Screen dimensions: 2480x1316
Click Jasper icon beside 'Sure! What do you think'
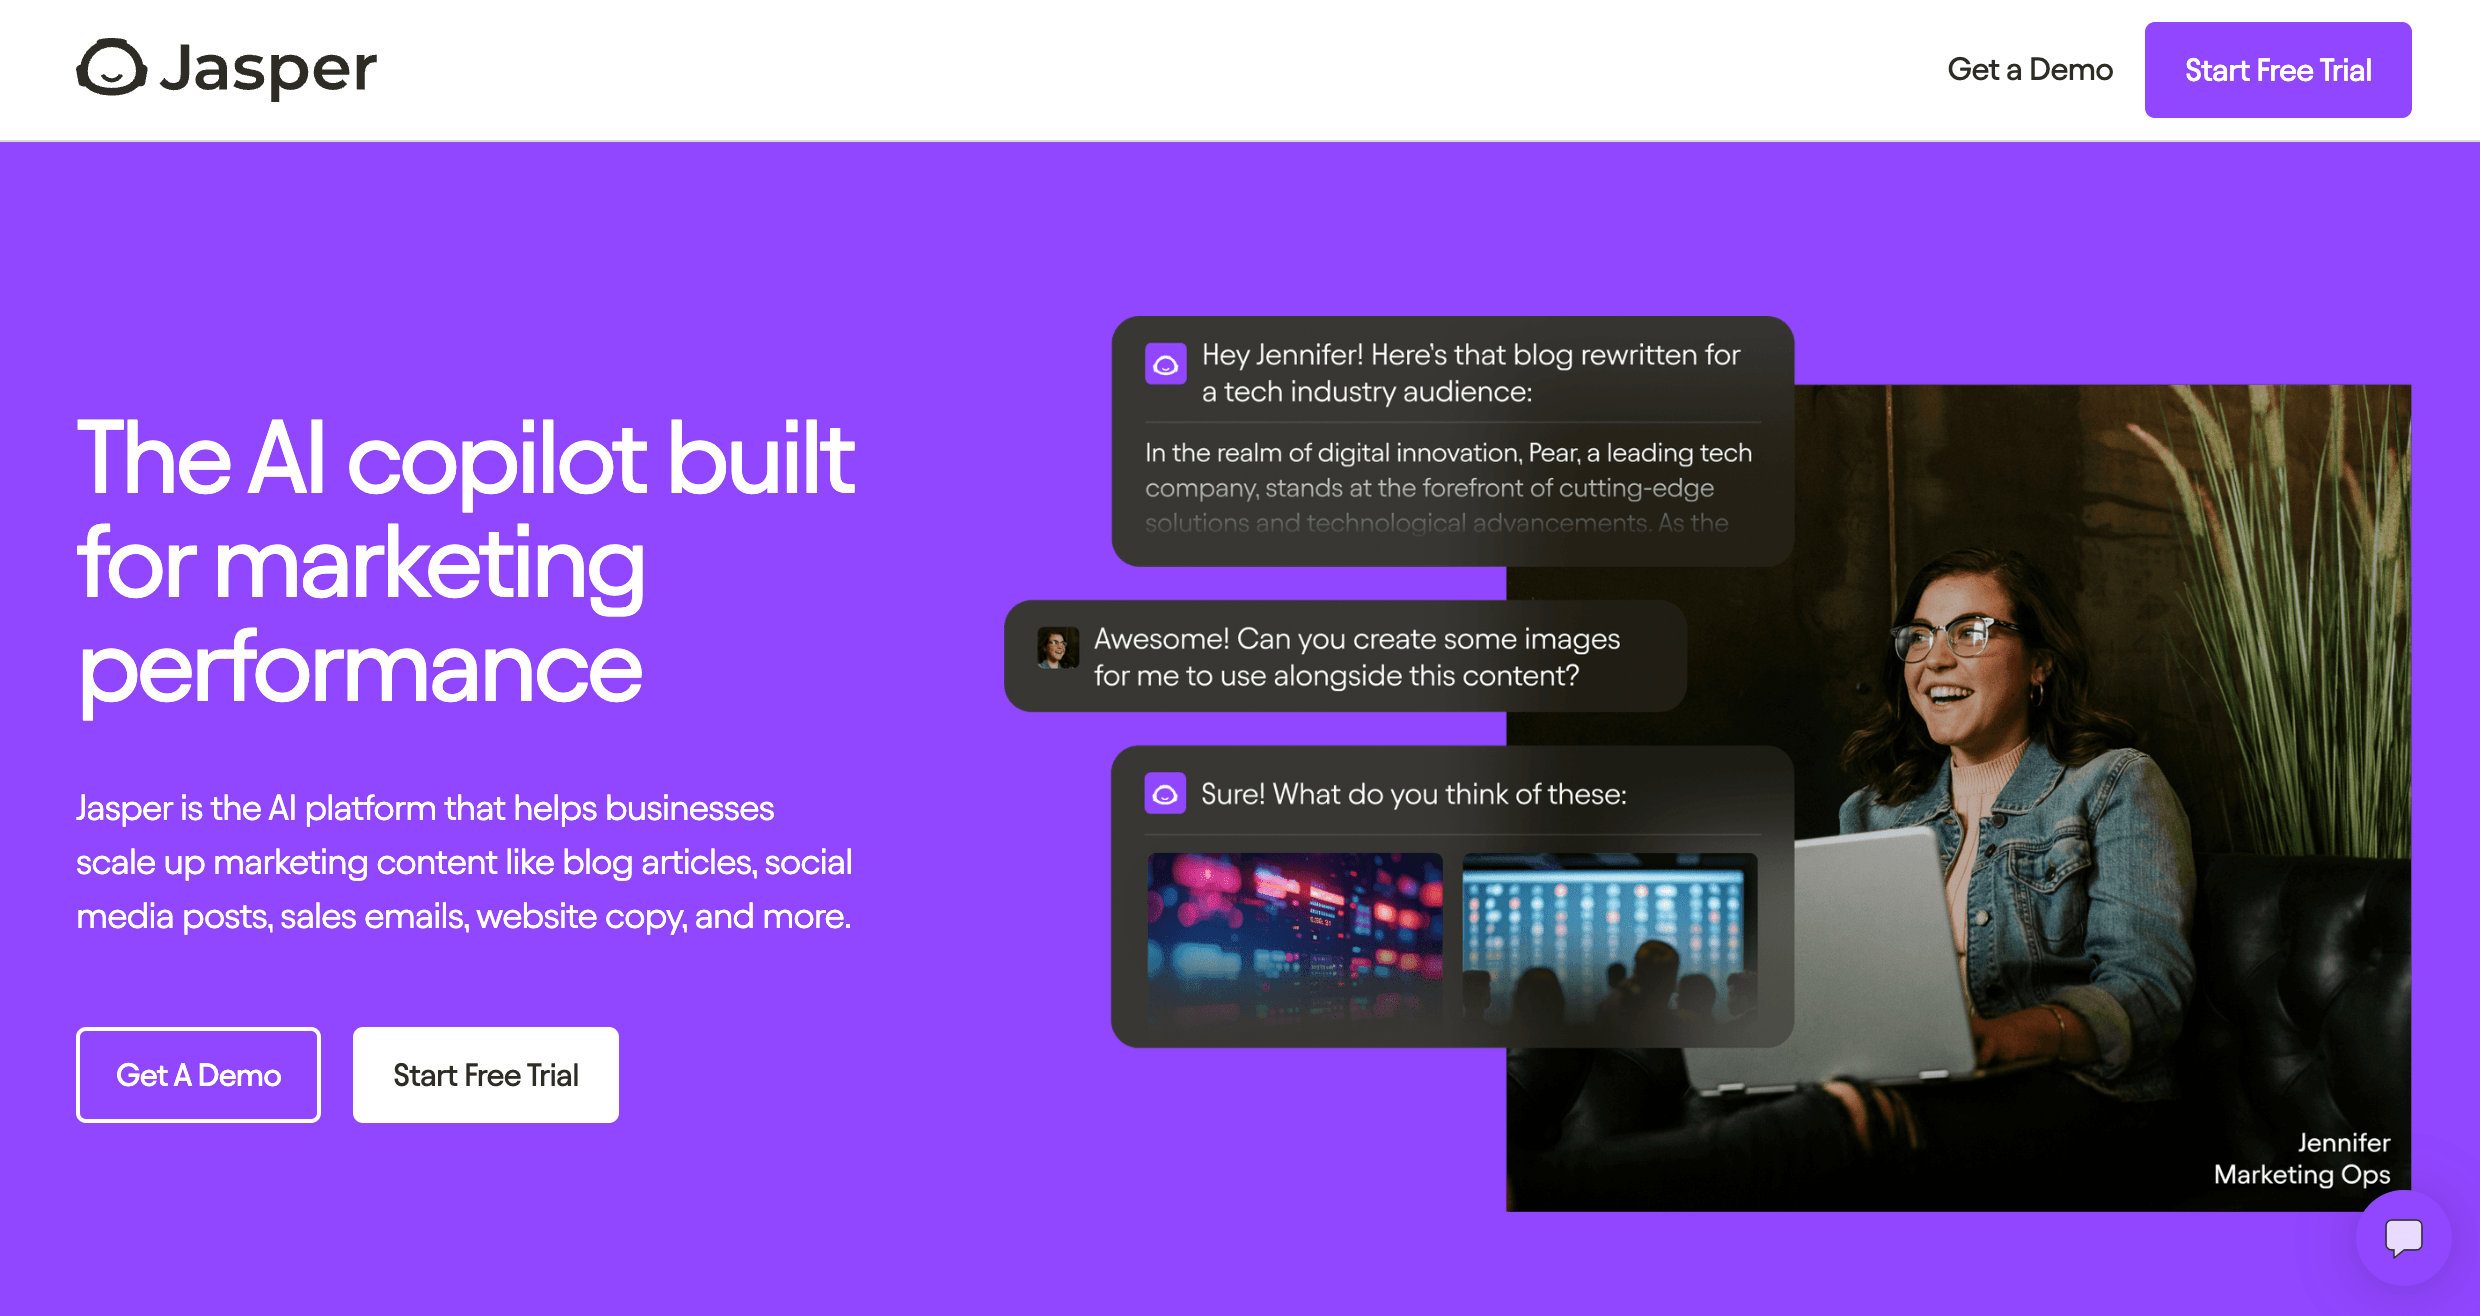coord(1165,794)
